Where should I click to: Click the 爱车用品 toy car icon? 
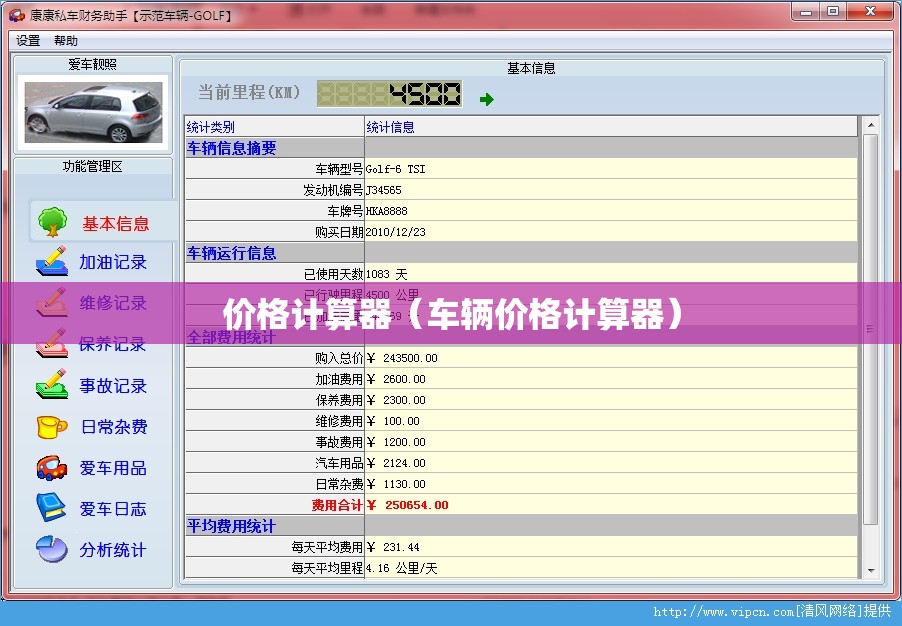[x=52, y=468]
